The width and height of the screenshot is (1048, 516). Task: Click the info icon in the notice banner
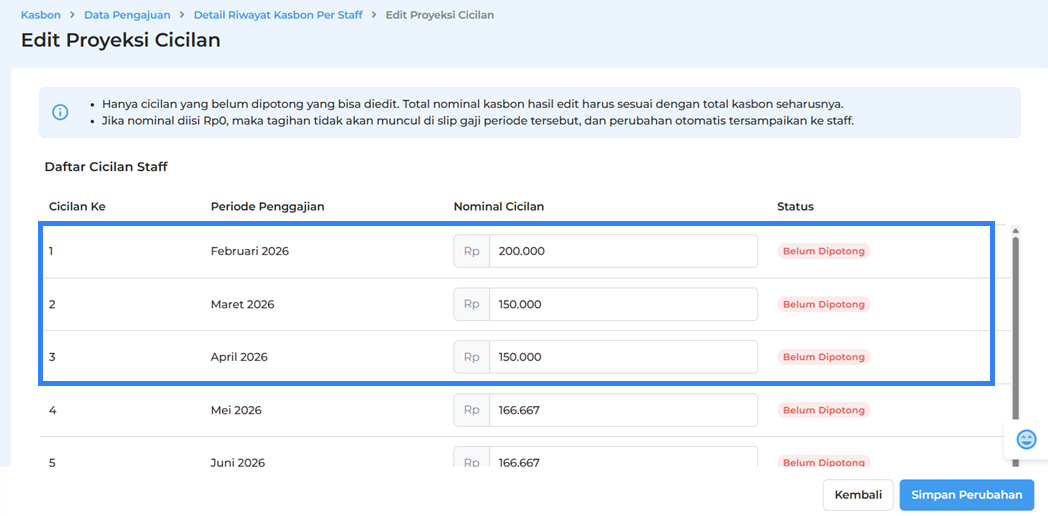click(60, 112)
